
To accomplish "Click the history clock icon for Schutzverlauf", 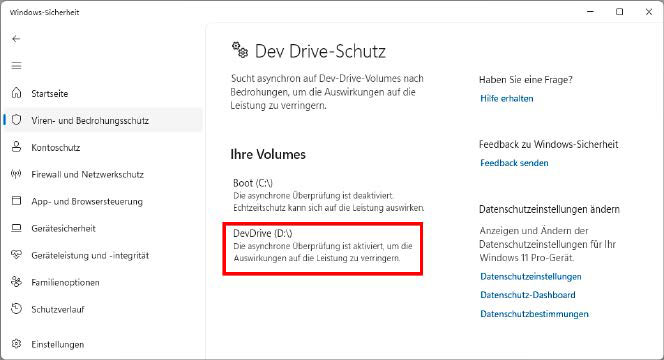I will click(16, 309).
